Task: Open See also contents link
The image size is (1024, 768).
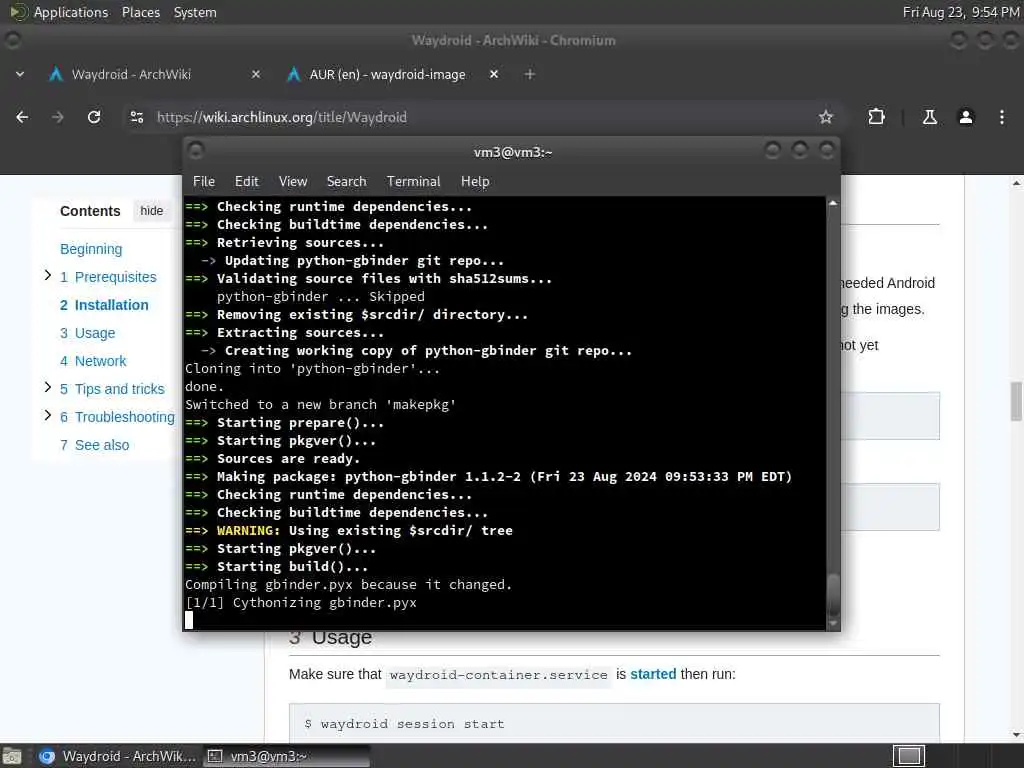Action: click(95, 445)
